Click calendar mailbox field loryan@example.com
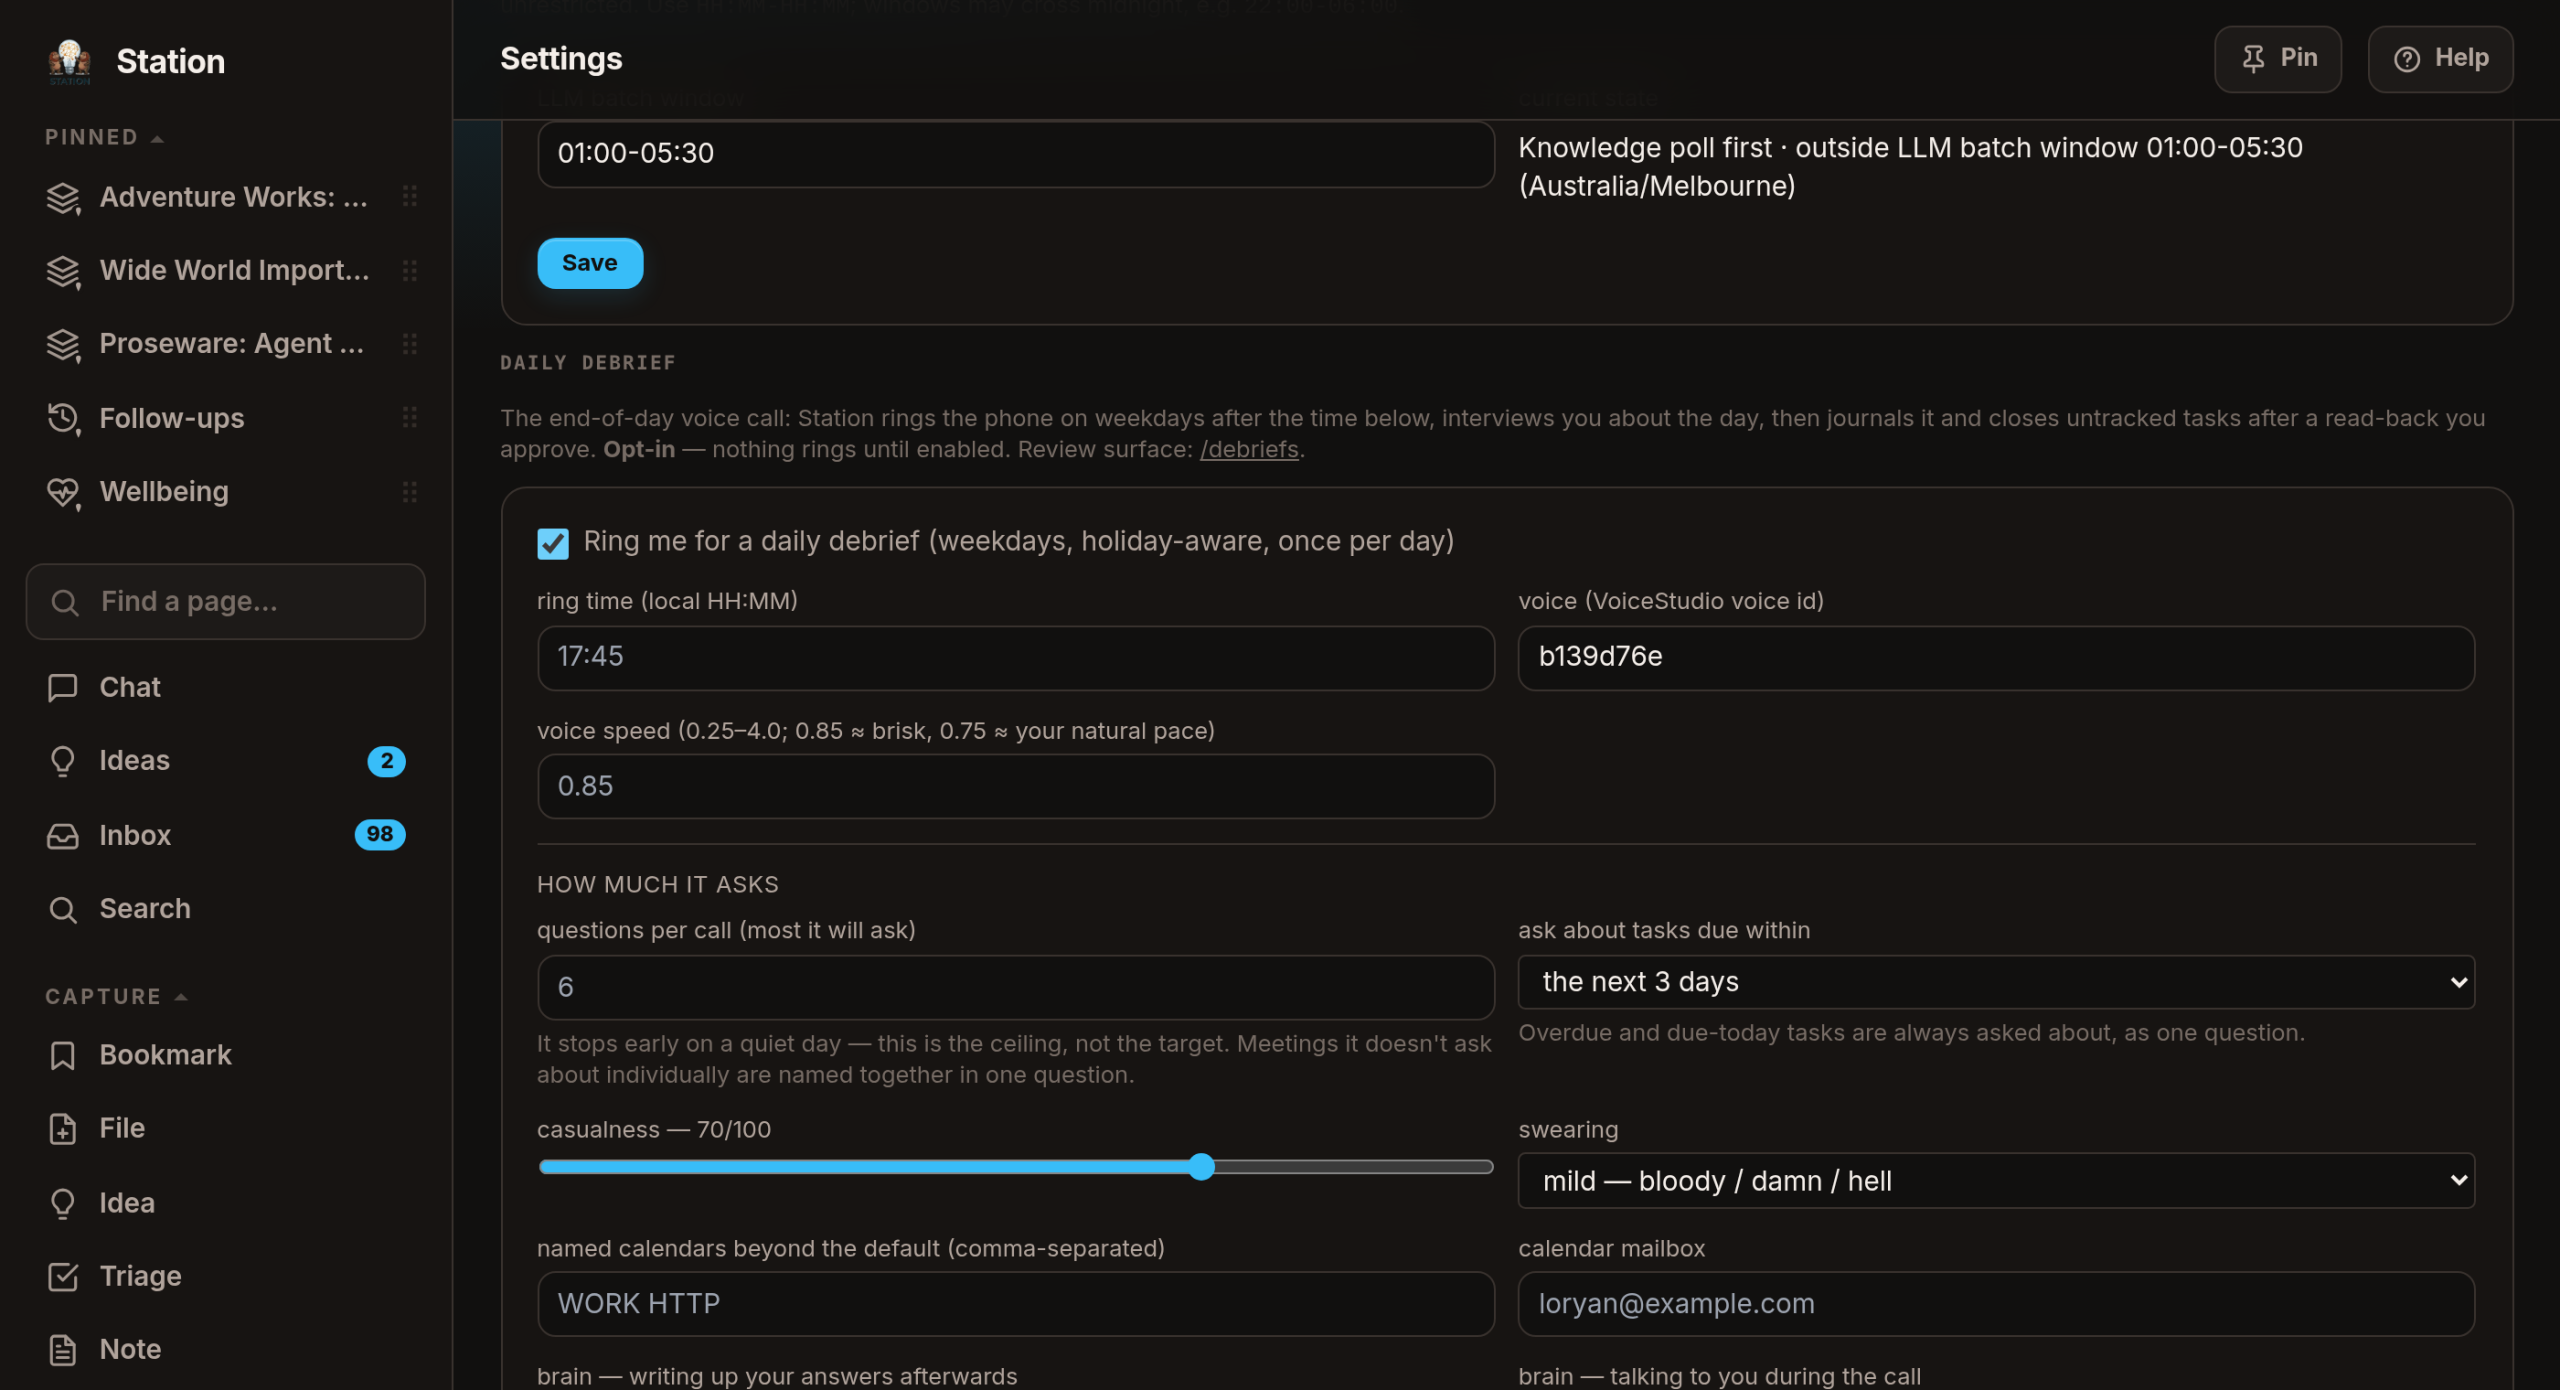 (1996, 1304)
